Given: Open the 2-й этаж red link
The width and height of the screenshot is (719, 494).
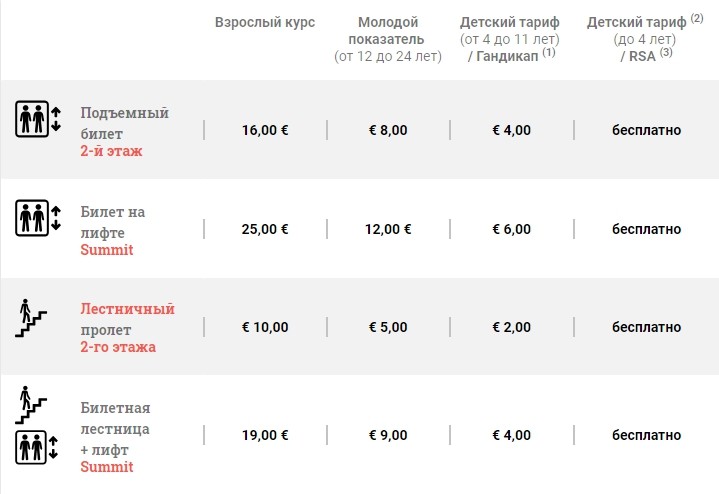Looking at the screenshot, I should click(x=111, y=151).
